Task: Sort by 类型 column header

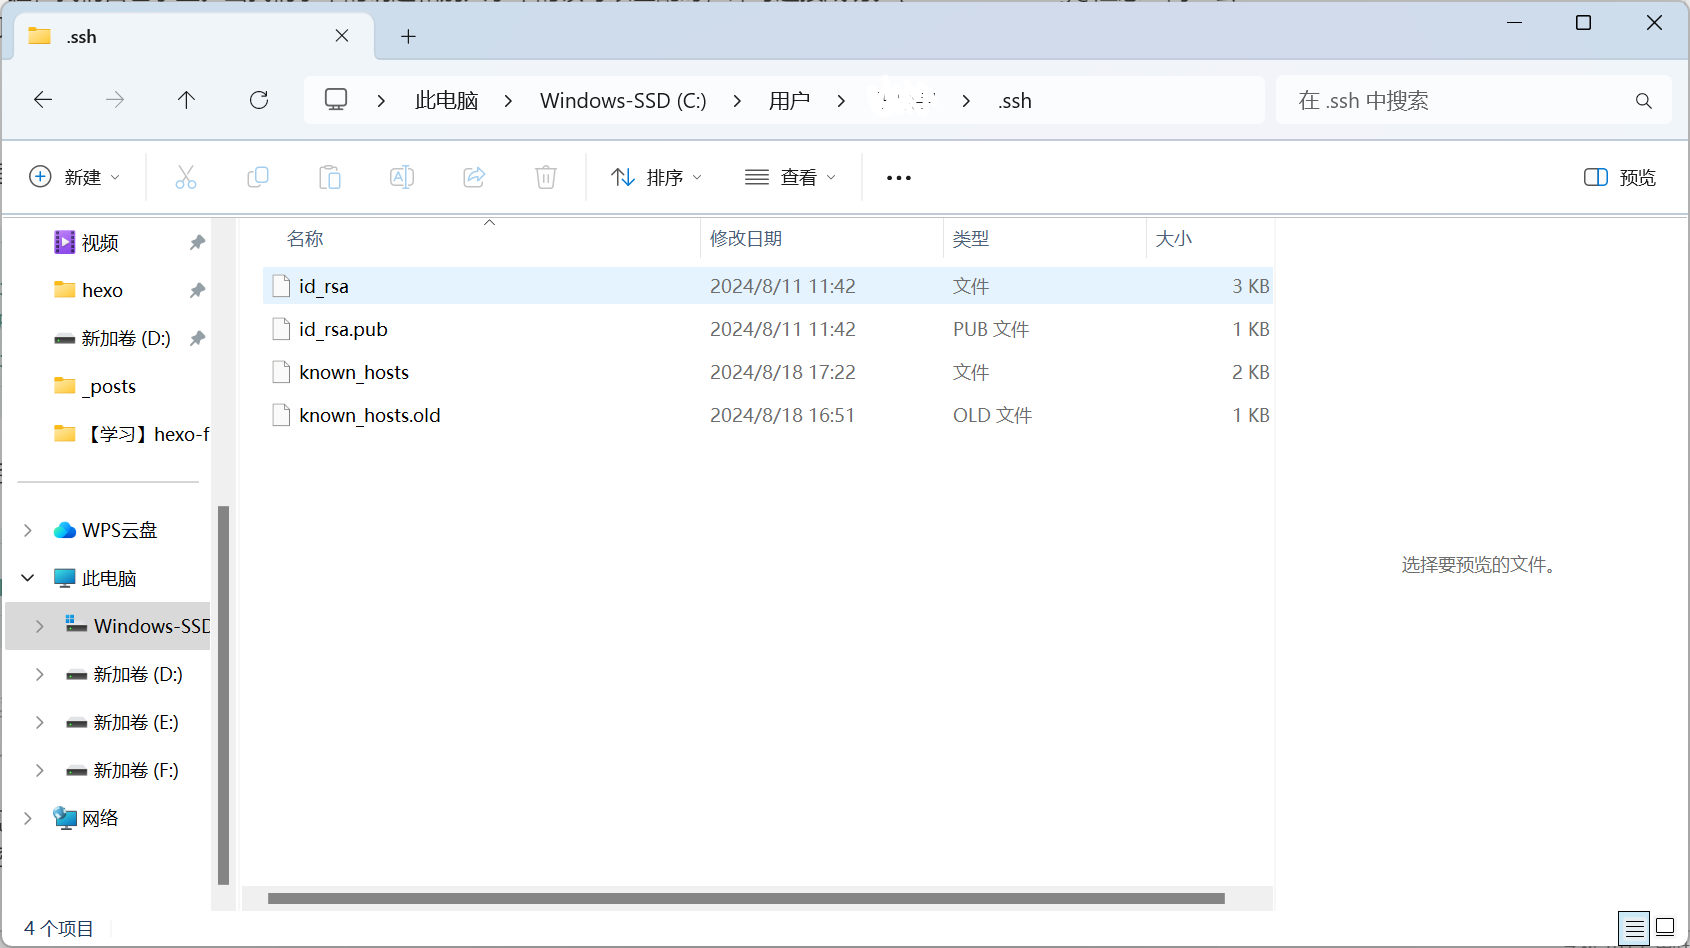Action: click(x=971, y=239)
